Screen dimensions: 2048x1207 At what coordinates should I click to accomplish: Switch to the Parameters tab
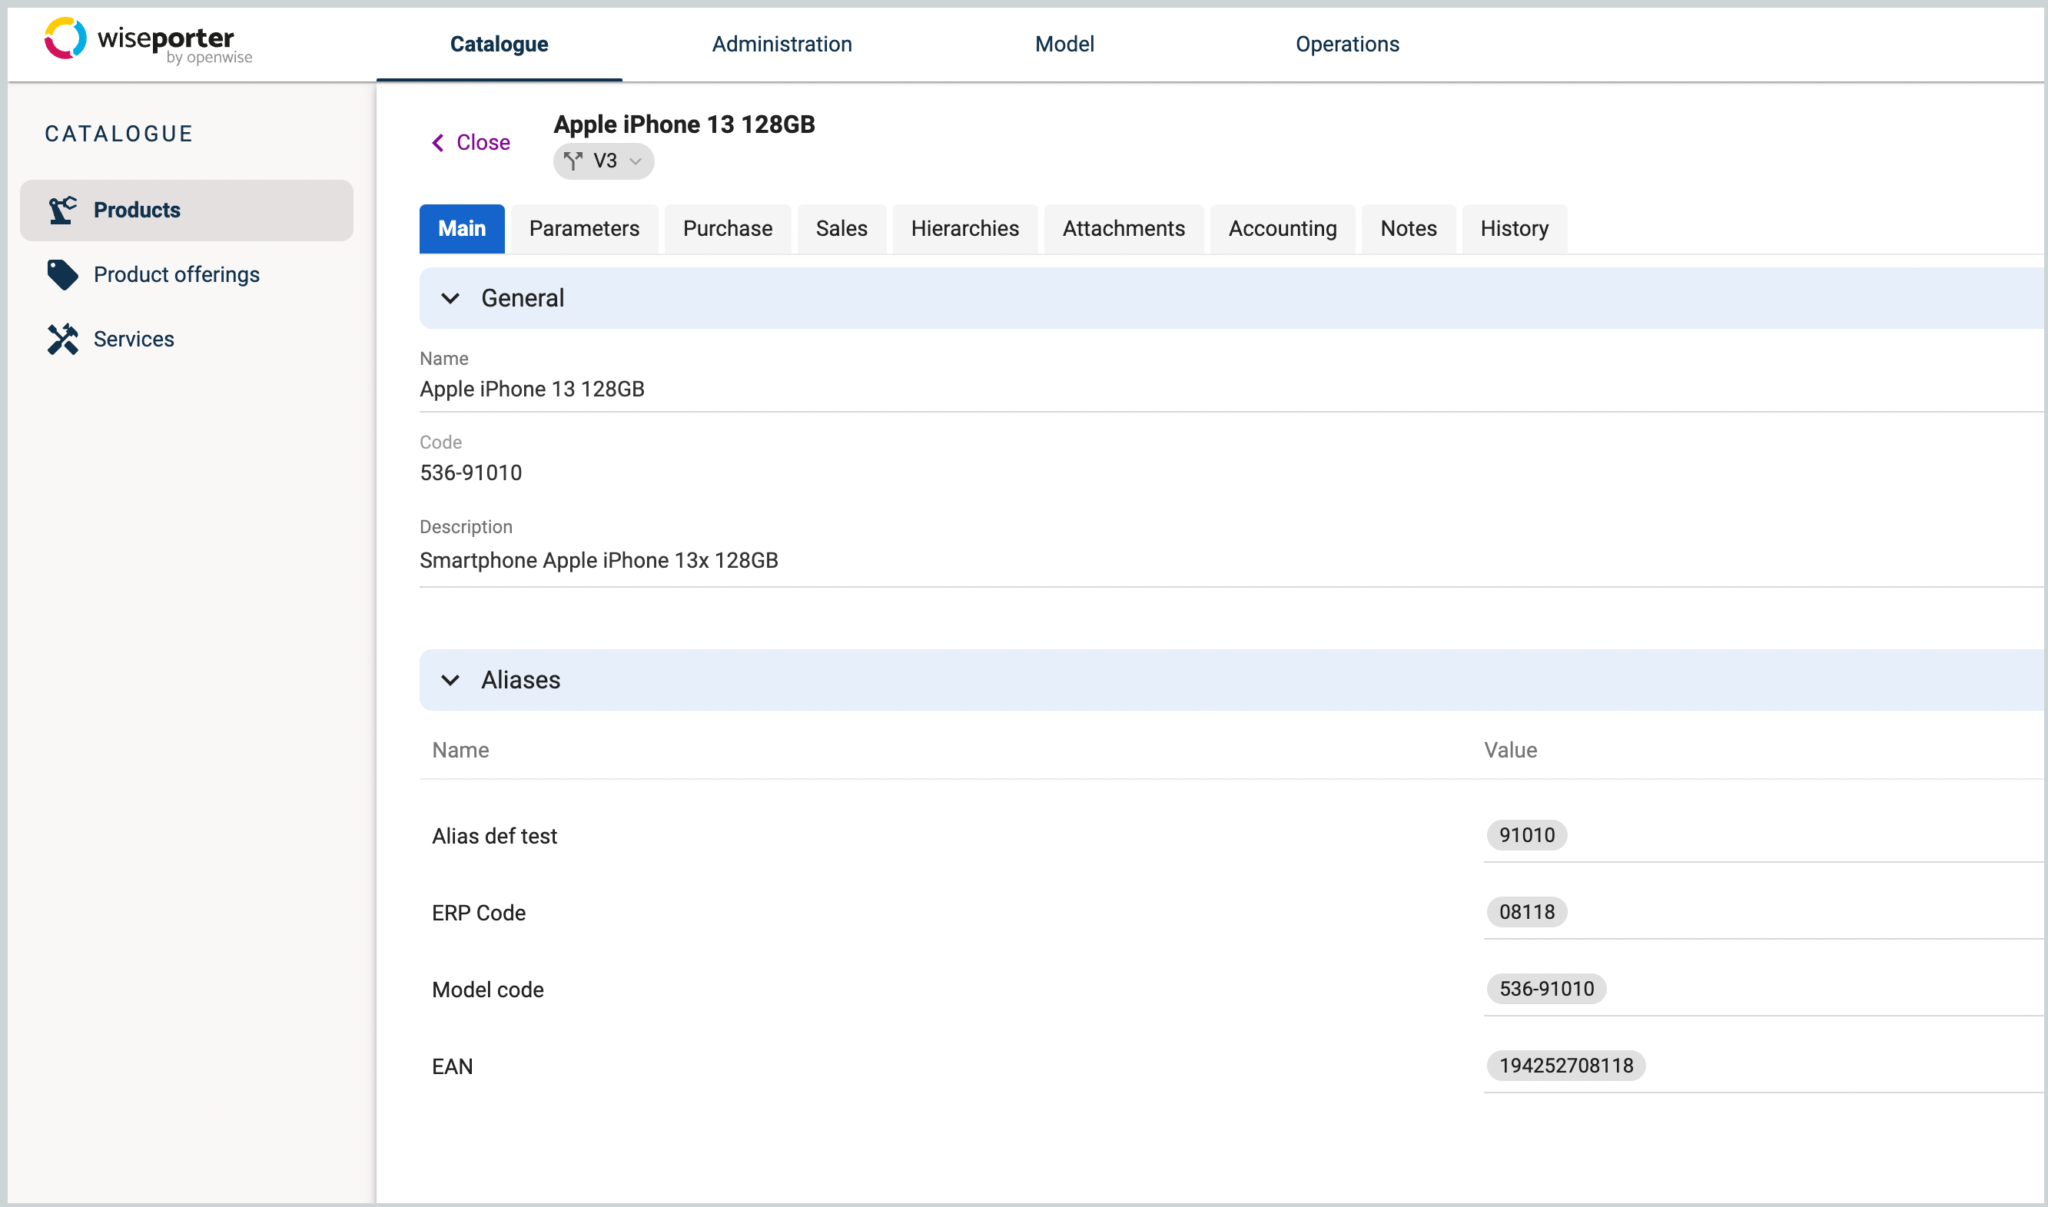(584, 229)
